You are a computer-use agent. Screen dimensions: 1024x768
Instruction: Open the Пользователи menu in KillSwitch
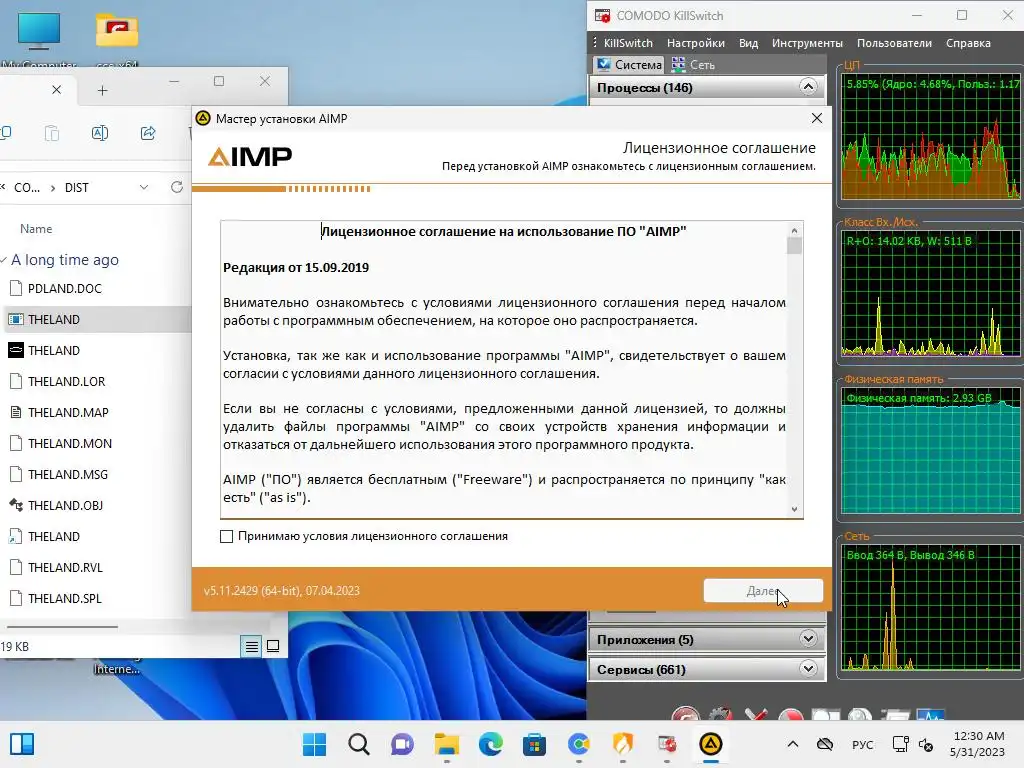(894, 43)
